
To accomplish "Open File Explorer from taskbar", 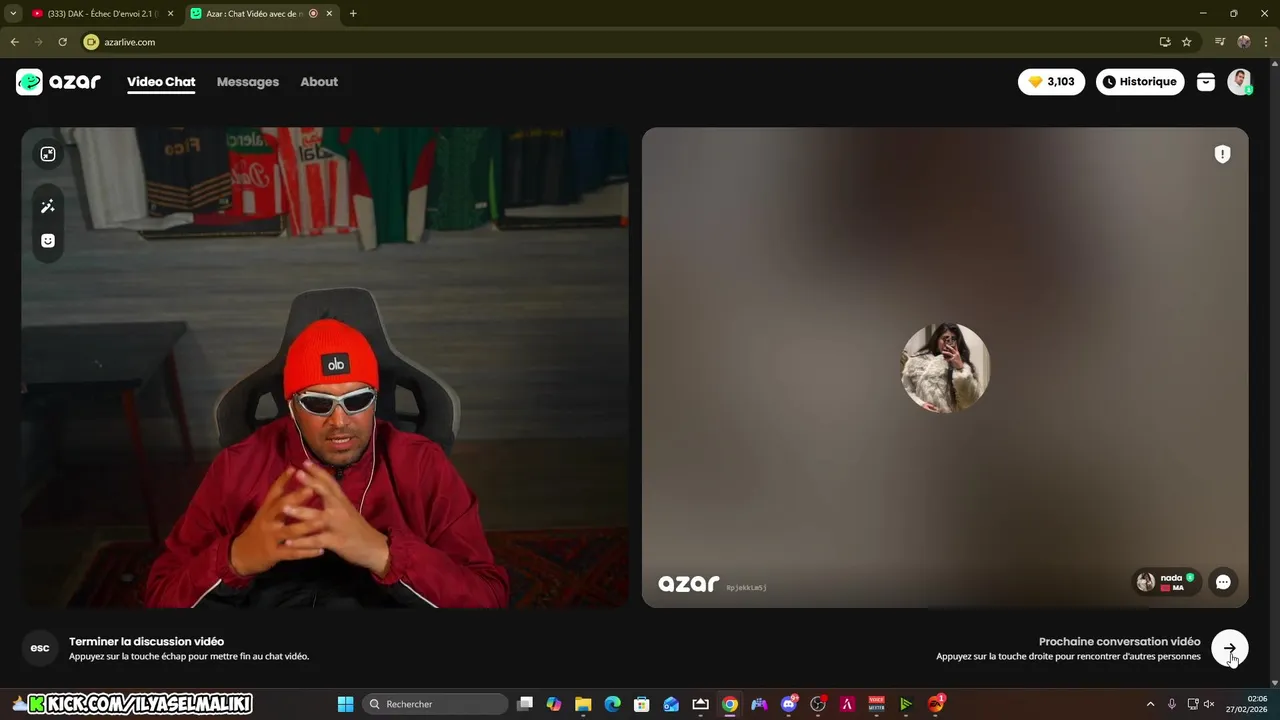I will coord(583,704).
